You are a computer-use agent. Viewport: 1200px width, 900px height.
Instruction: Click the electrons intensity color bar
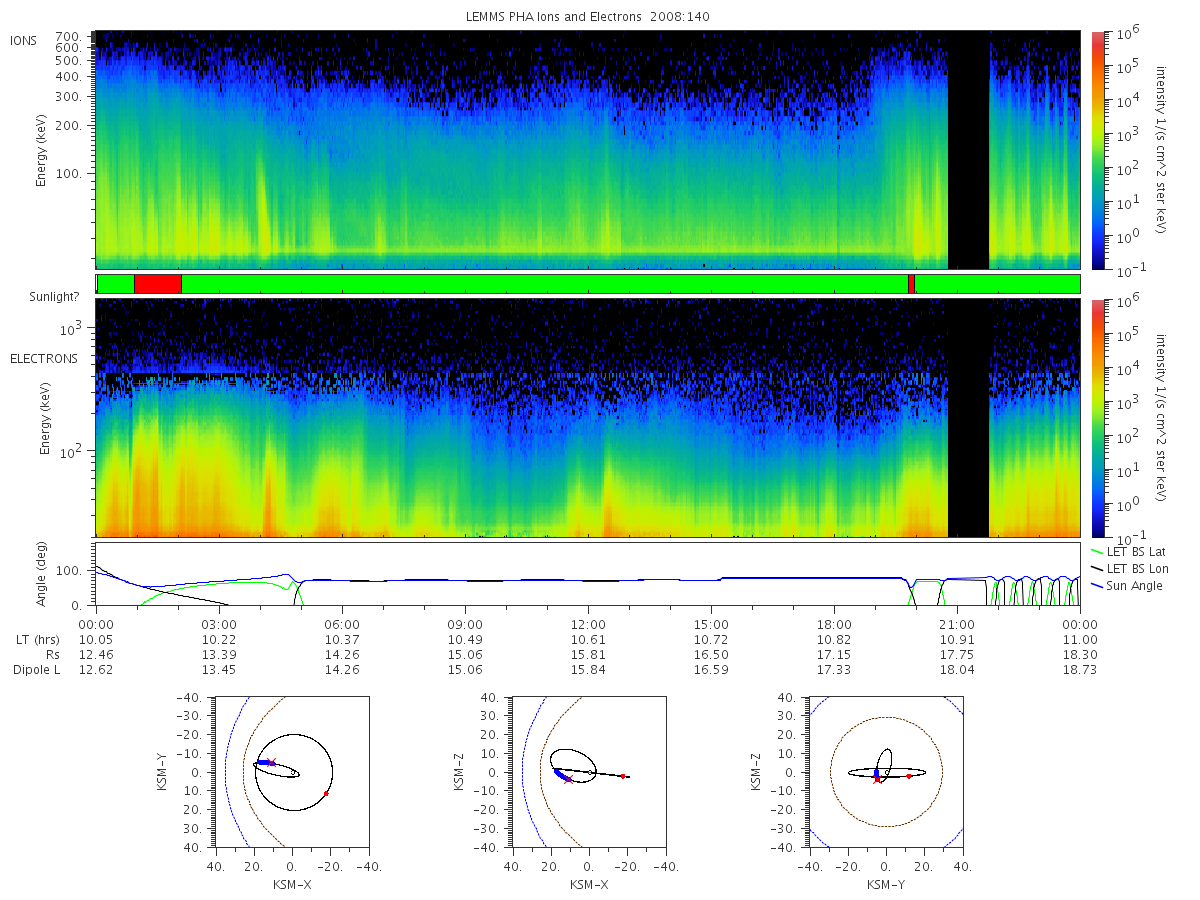[x=1098, y=418]
